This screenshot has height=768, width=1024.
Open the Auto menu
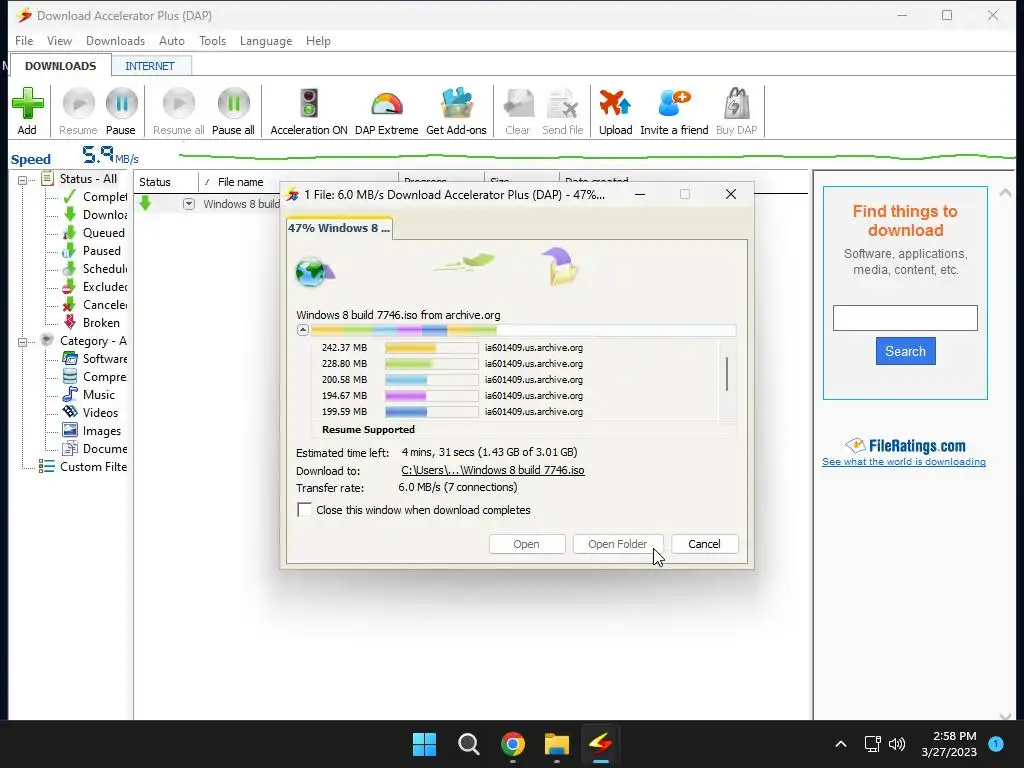click(172, 40)
